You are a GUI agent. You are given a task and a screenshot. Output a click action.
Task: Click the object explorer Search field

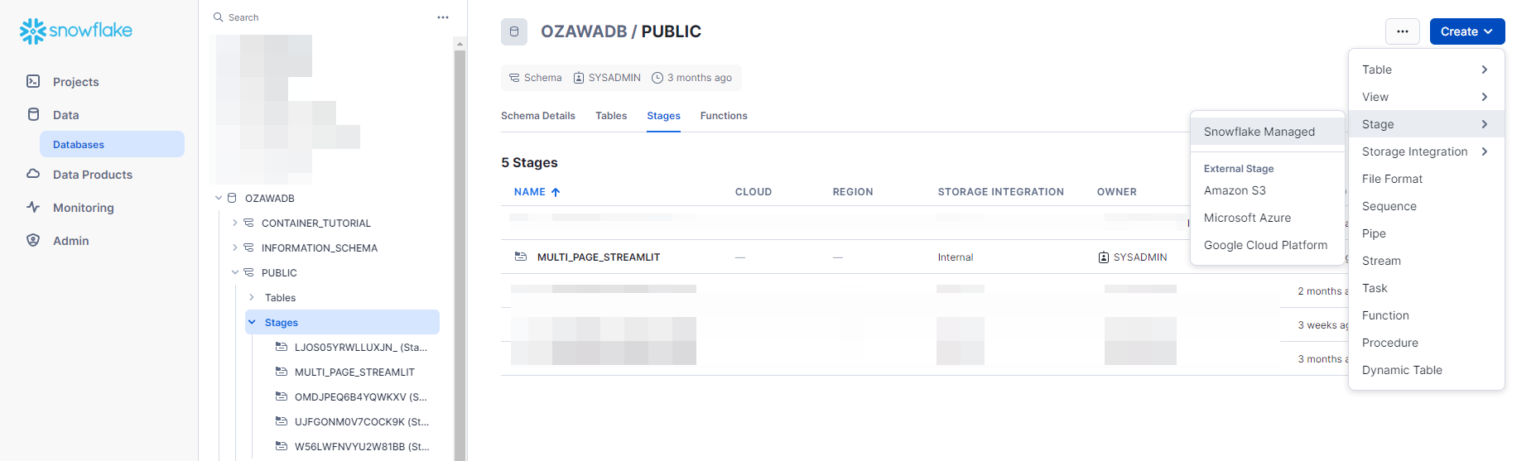click(320, 17)
